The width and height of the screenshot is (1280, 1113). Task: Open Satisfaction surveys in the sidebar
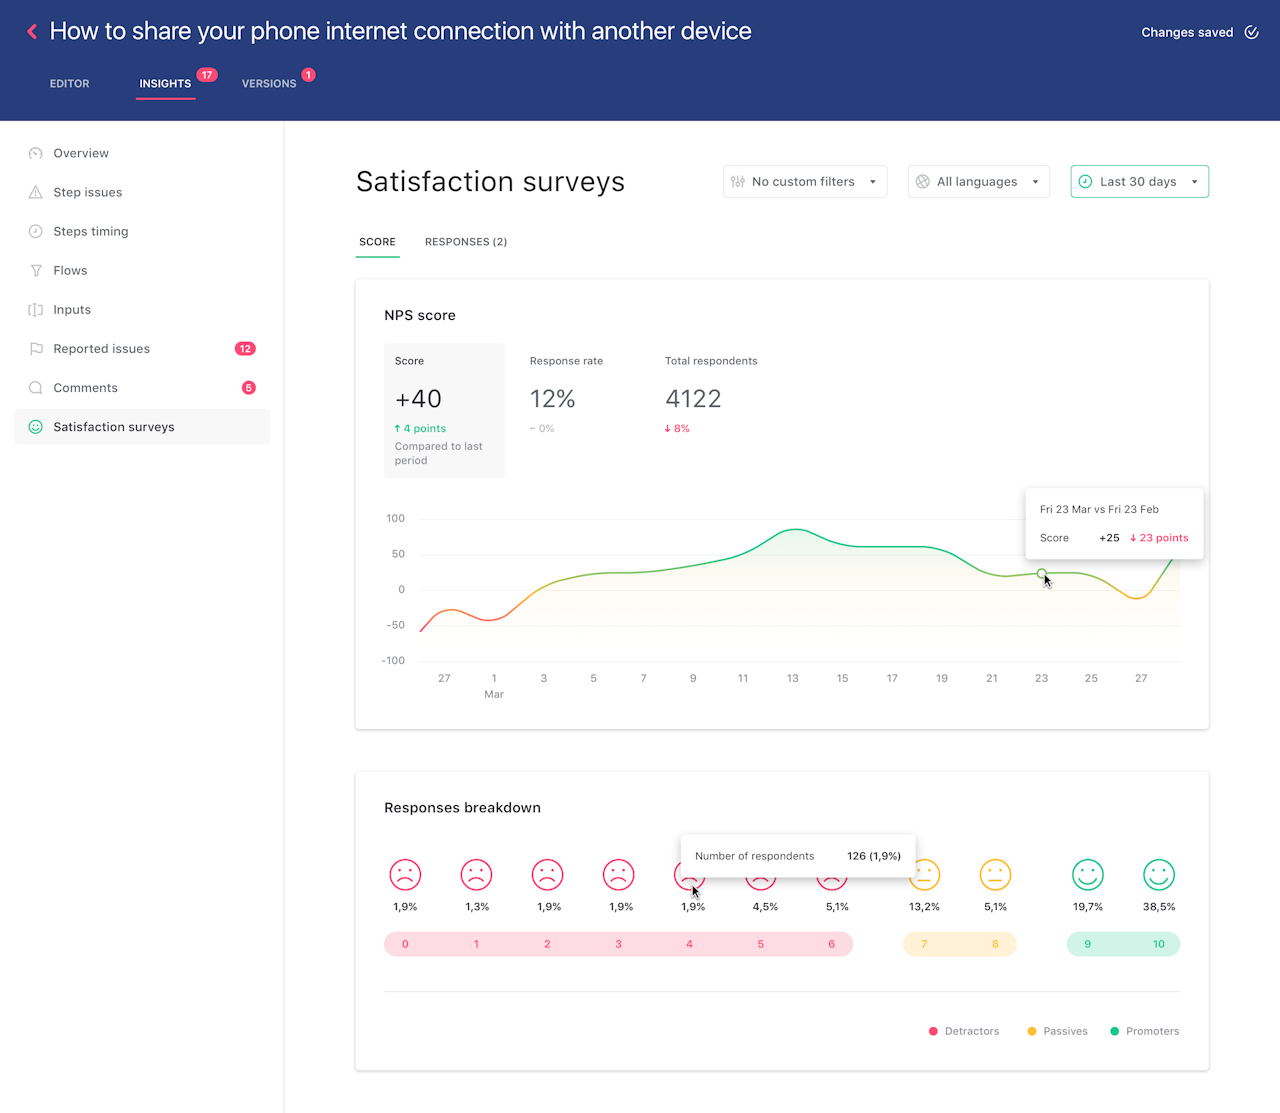114,427
